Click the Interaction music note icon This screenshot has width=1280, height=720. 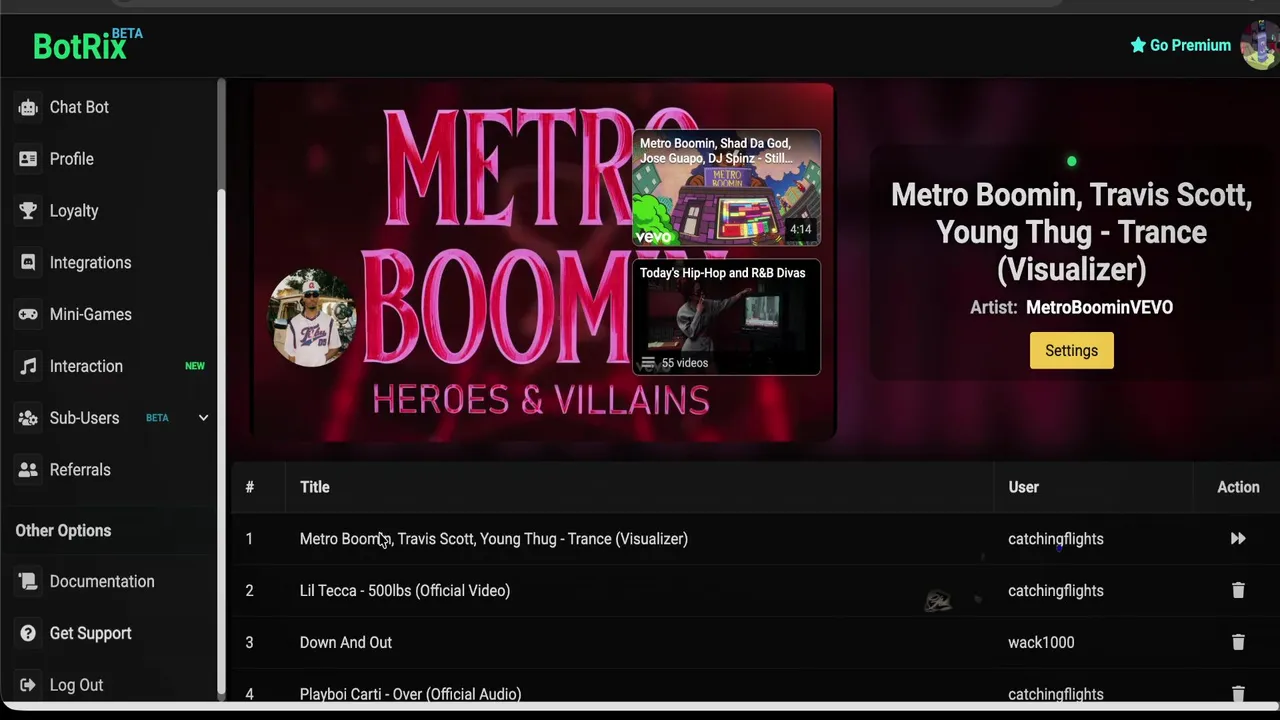[28, 366]
